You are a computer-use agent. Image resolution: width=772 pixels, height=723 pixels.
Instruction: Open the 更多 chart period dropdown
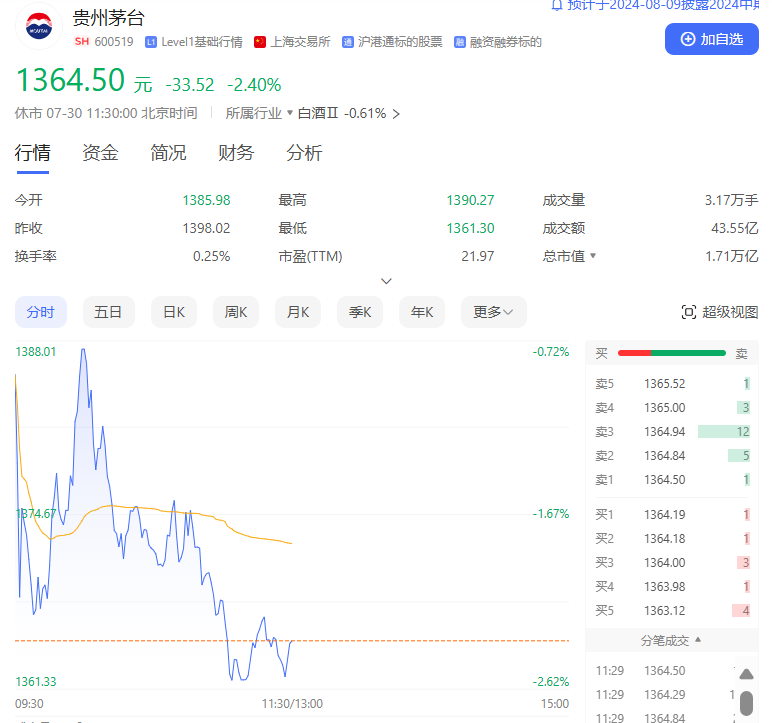tap(493, 312)
